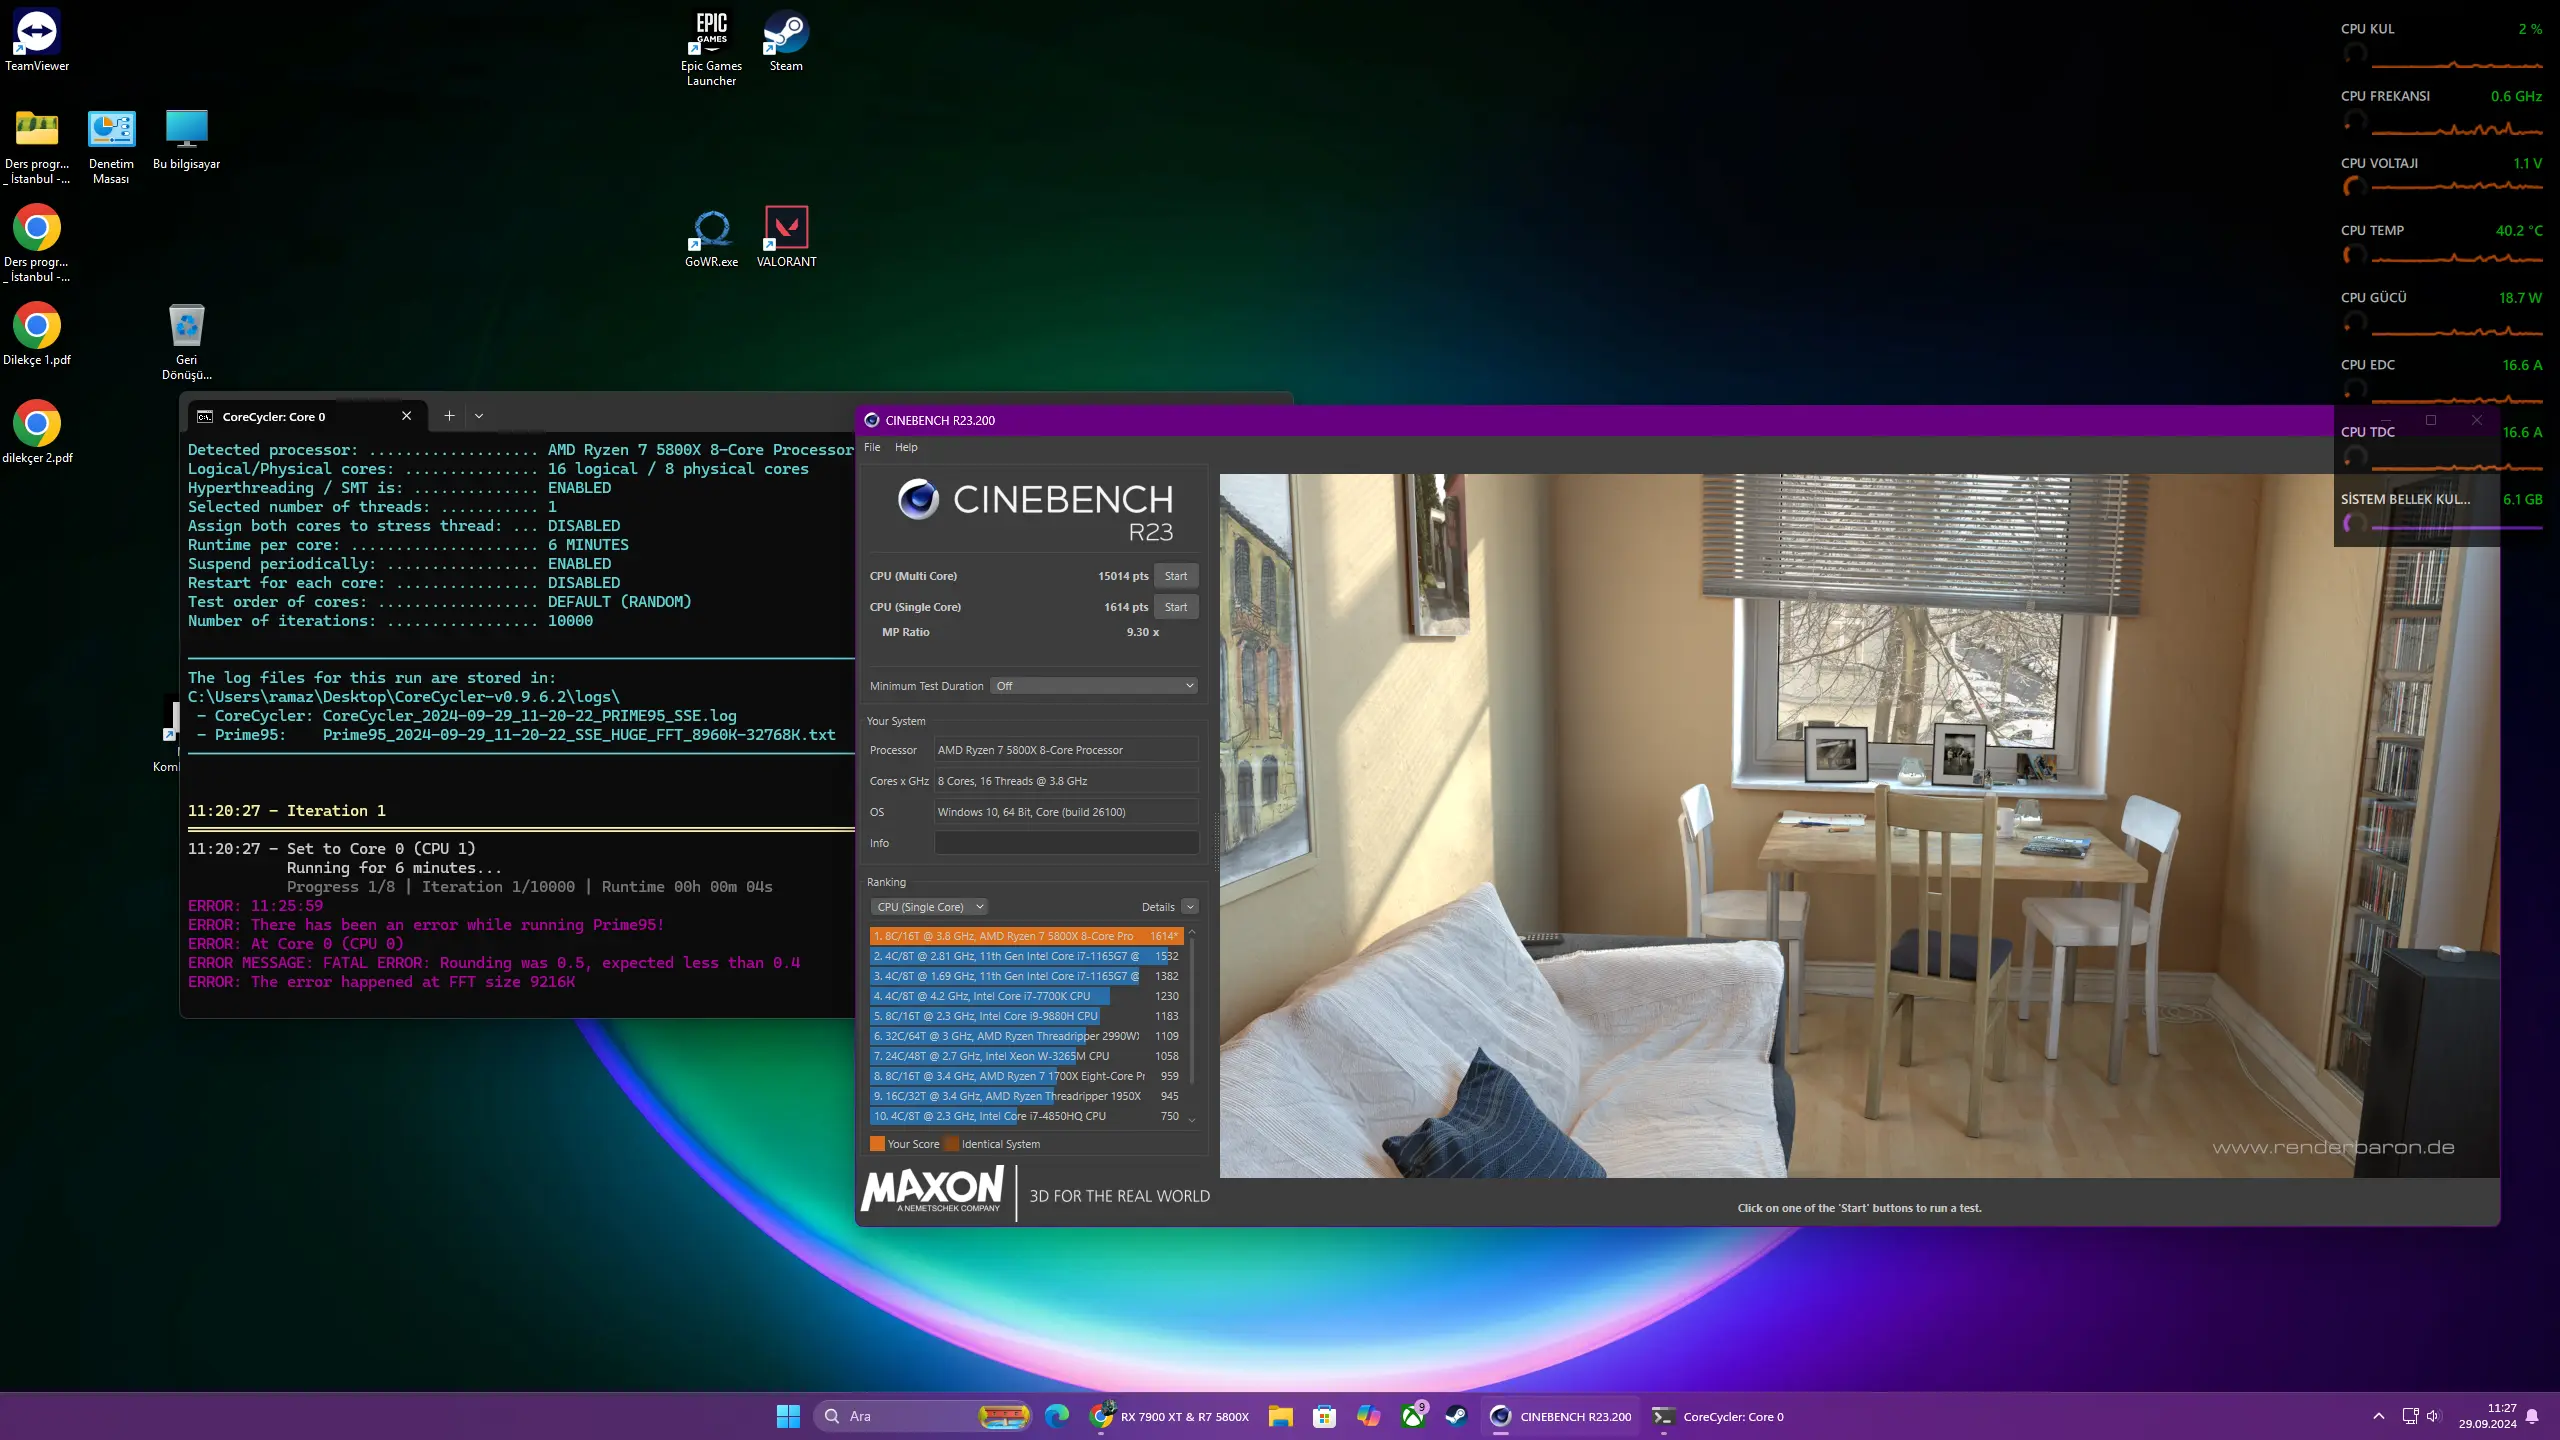Image resolution: width=2560 pixels, height=1440 pixels.
Task: Switch to CINEBENCH R23.200 taskbar button
Action: [1561, 1416]
